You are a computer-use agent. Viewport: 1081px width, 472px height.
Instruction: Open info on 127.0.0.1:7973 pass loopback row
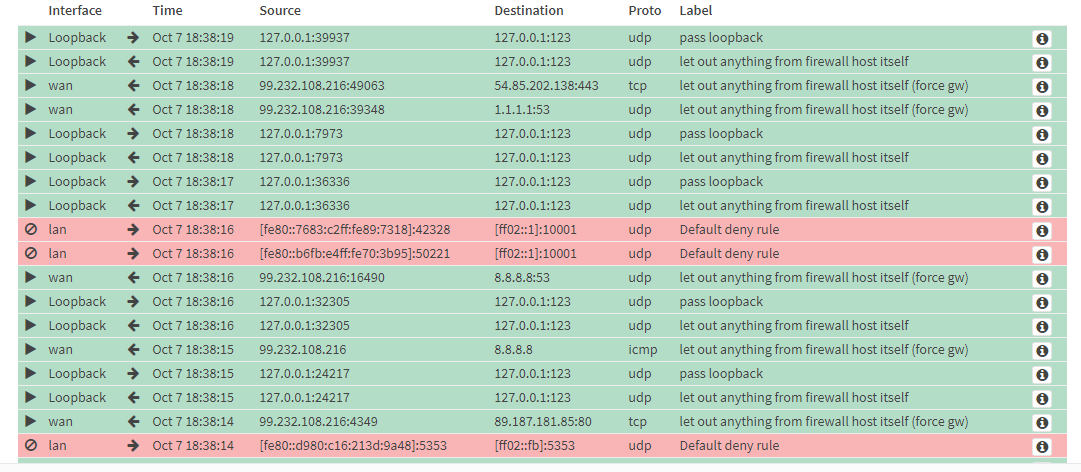(1042, 135)
